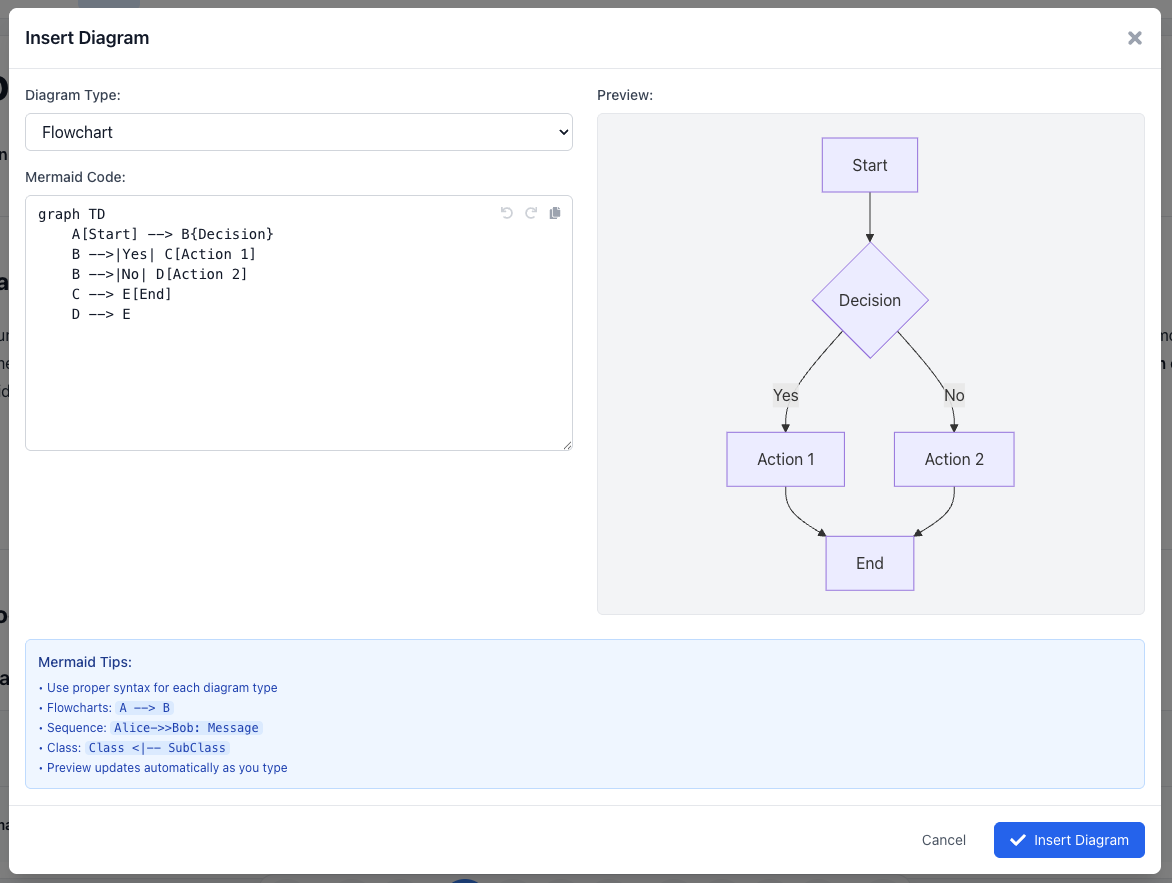Open the Diagram Type dropdown
Image resolution: width=1172 pixels, height=883 pixels.
[x=299, y=132]
